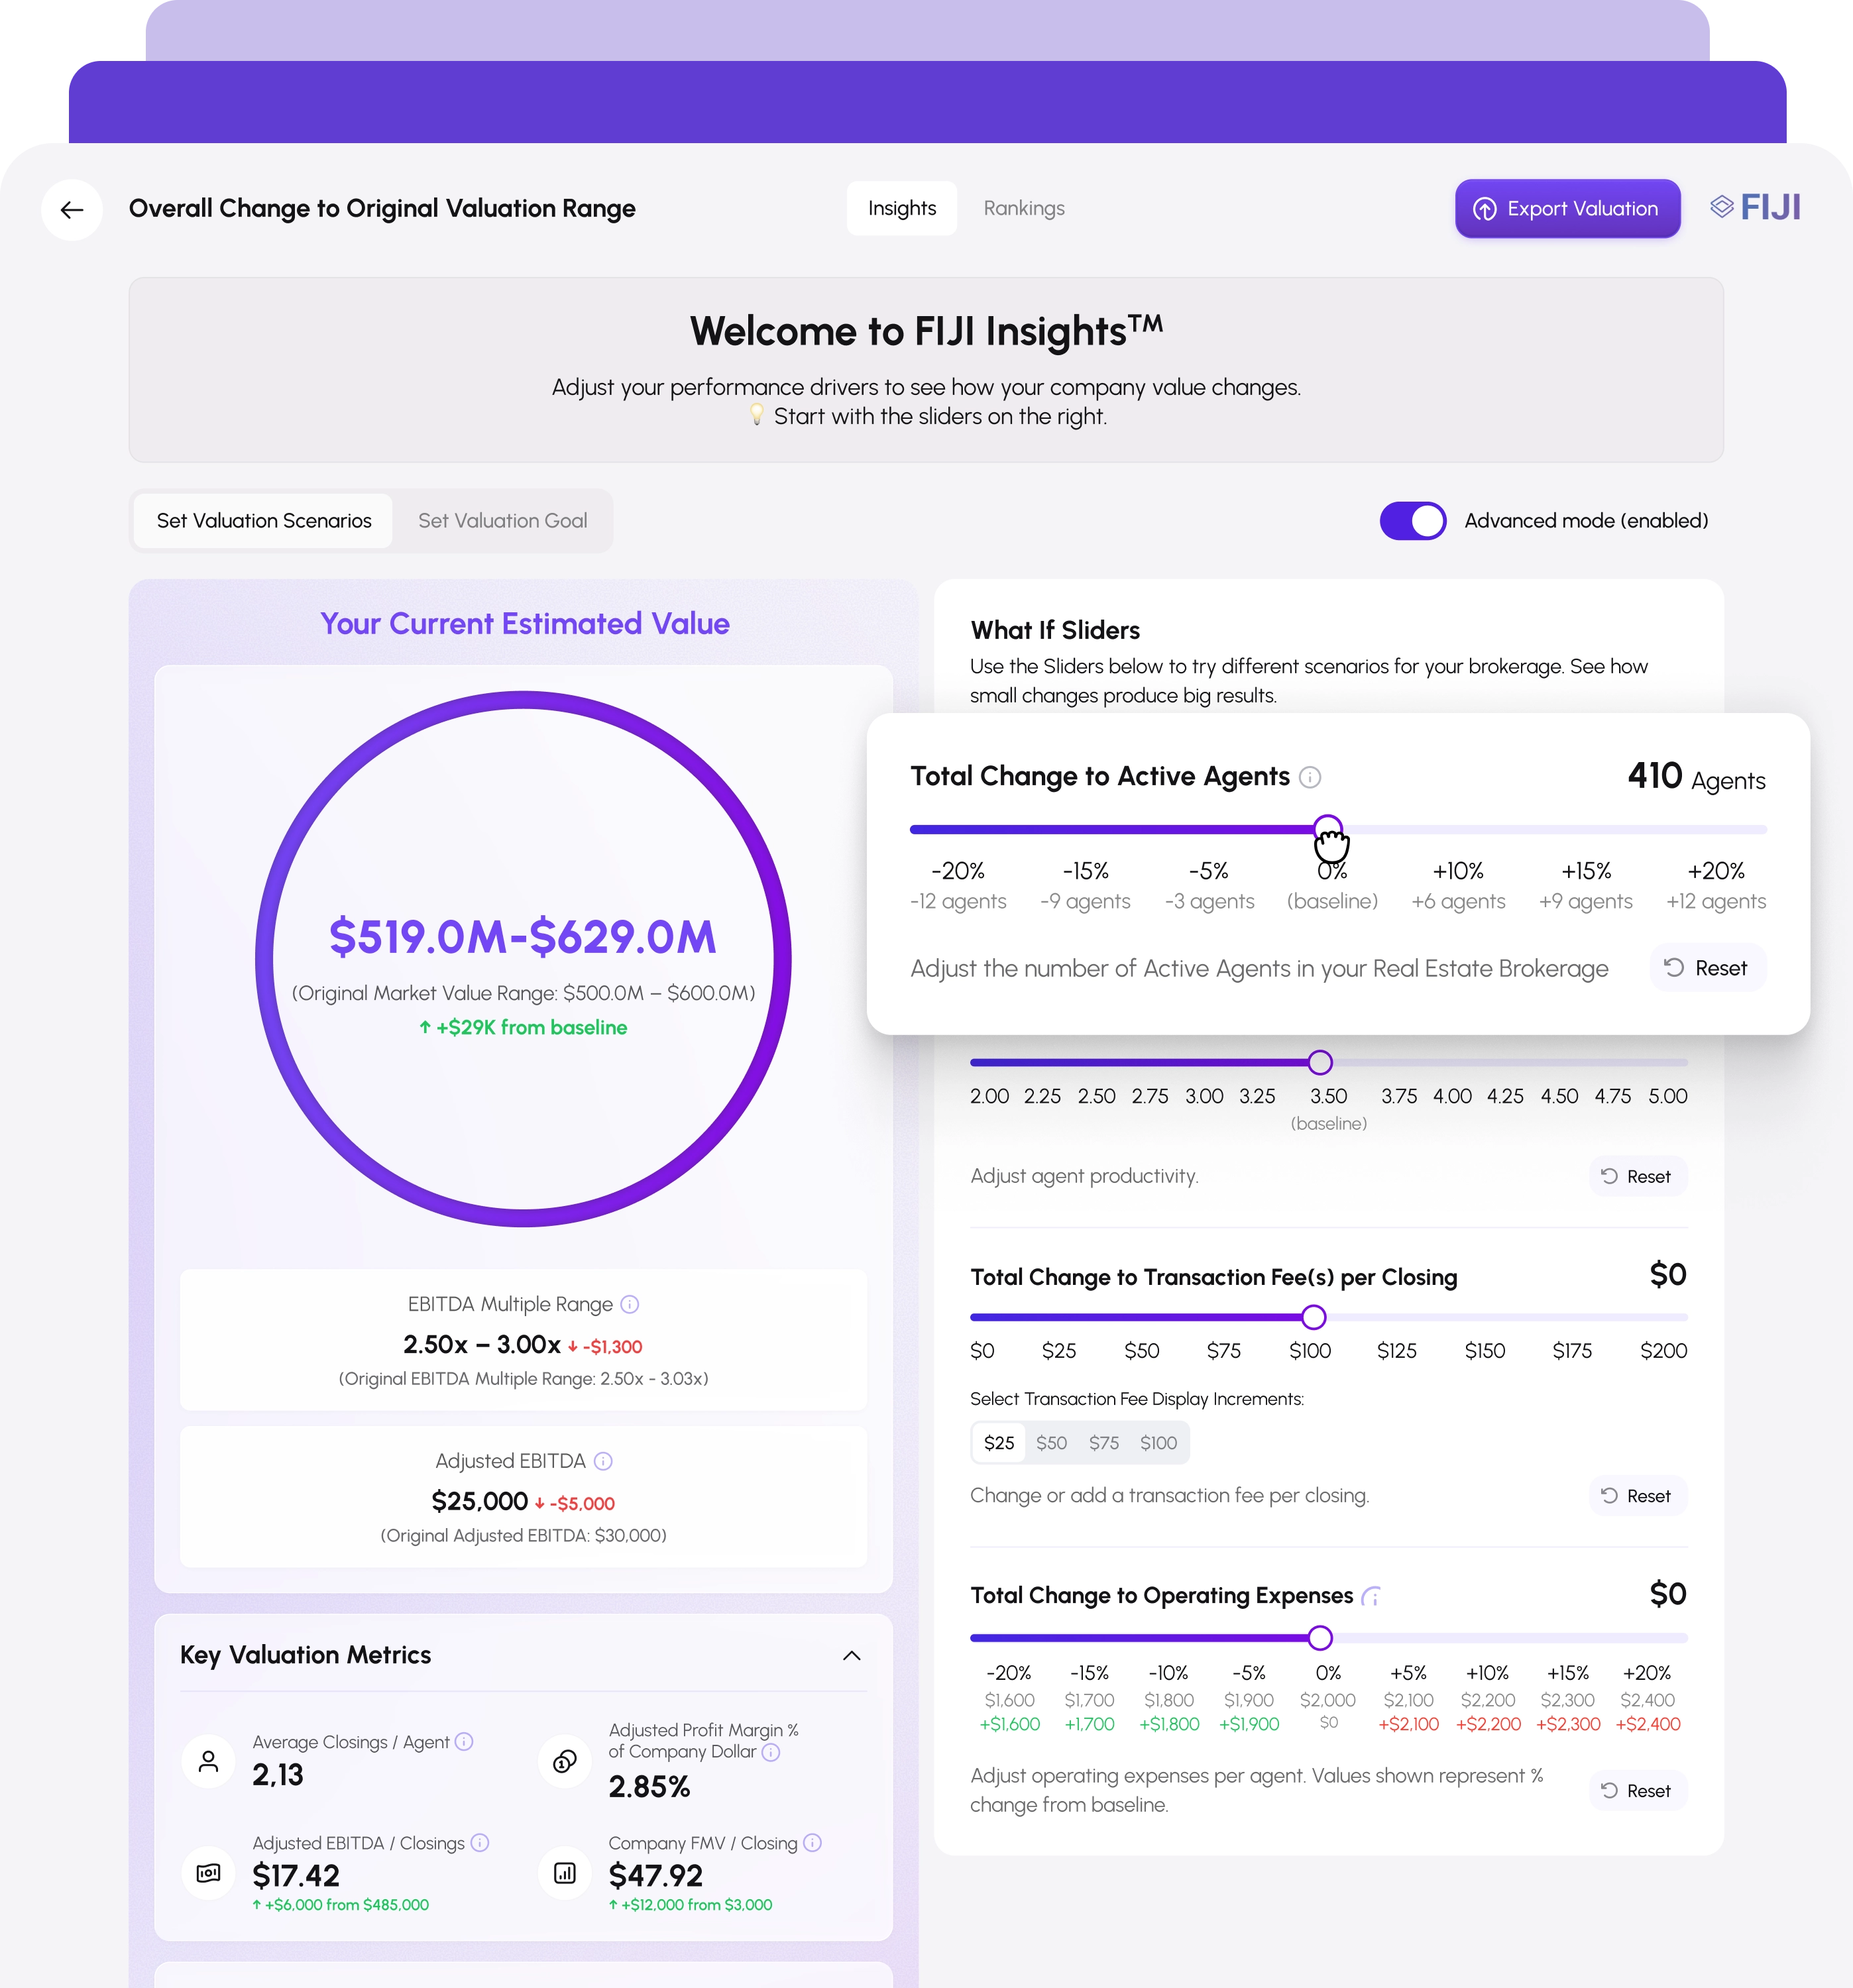Click the +5% $2,100 operating expenses mark
Viewport: 1853px width, 1988px height.
click(x=1408, y=1698)
